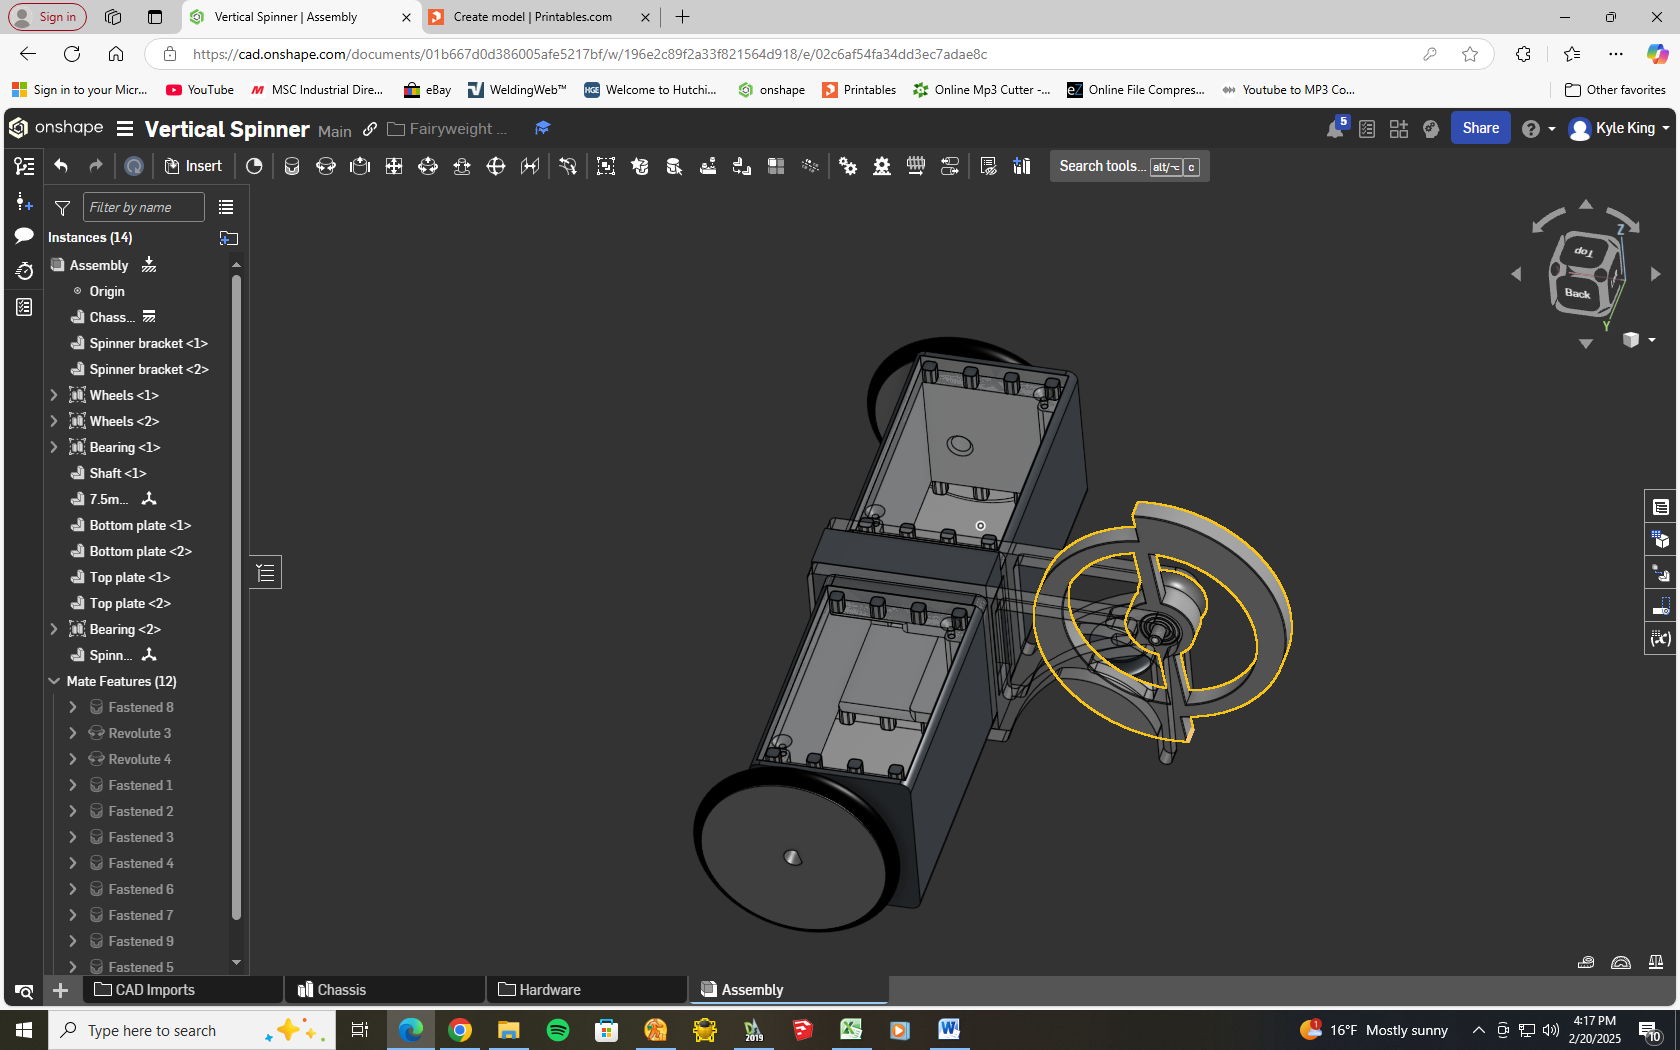1680x1050 pixels.
Task: Open the Onshape hamburger document menu
Action: (125, 129)
